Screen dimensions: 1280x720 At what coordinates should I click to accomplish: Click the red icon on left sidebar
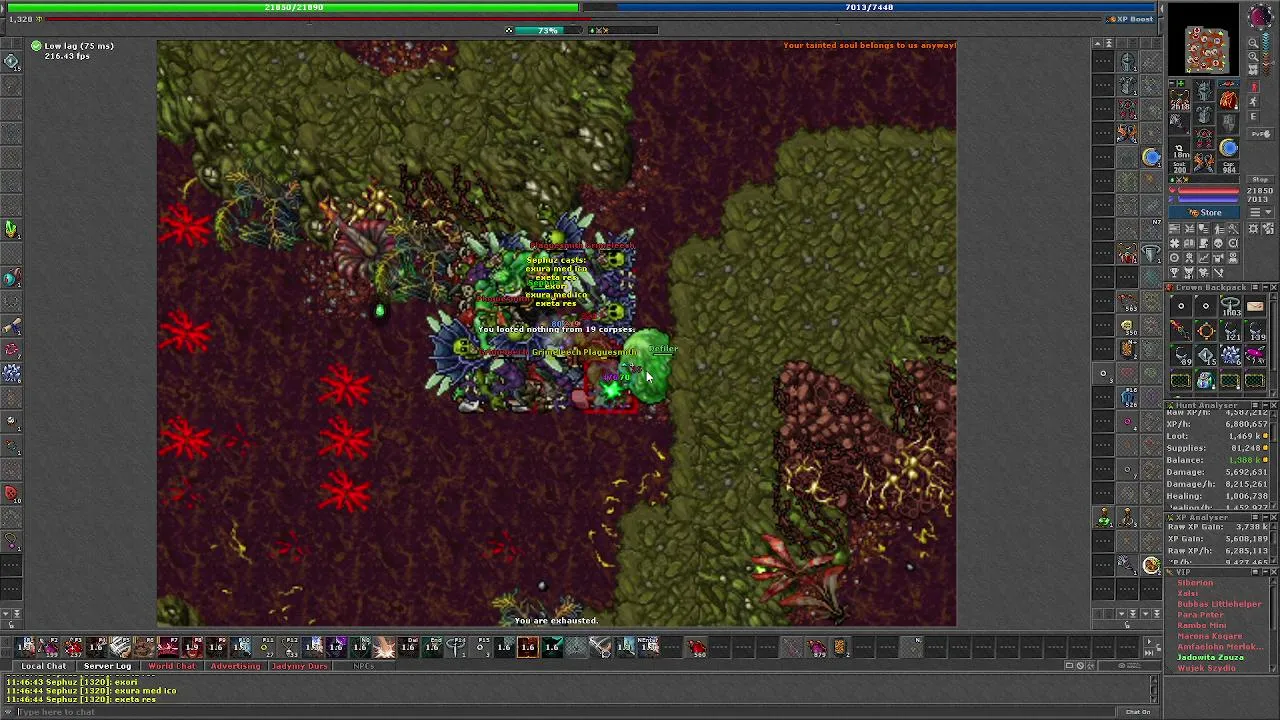(x=11, y=493)
